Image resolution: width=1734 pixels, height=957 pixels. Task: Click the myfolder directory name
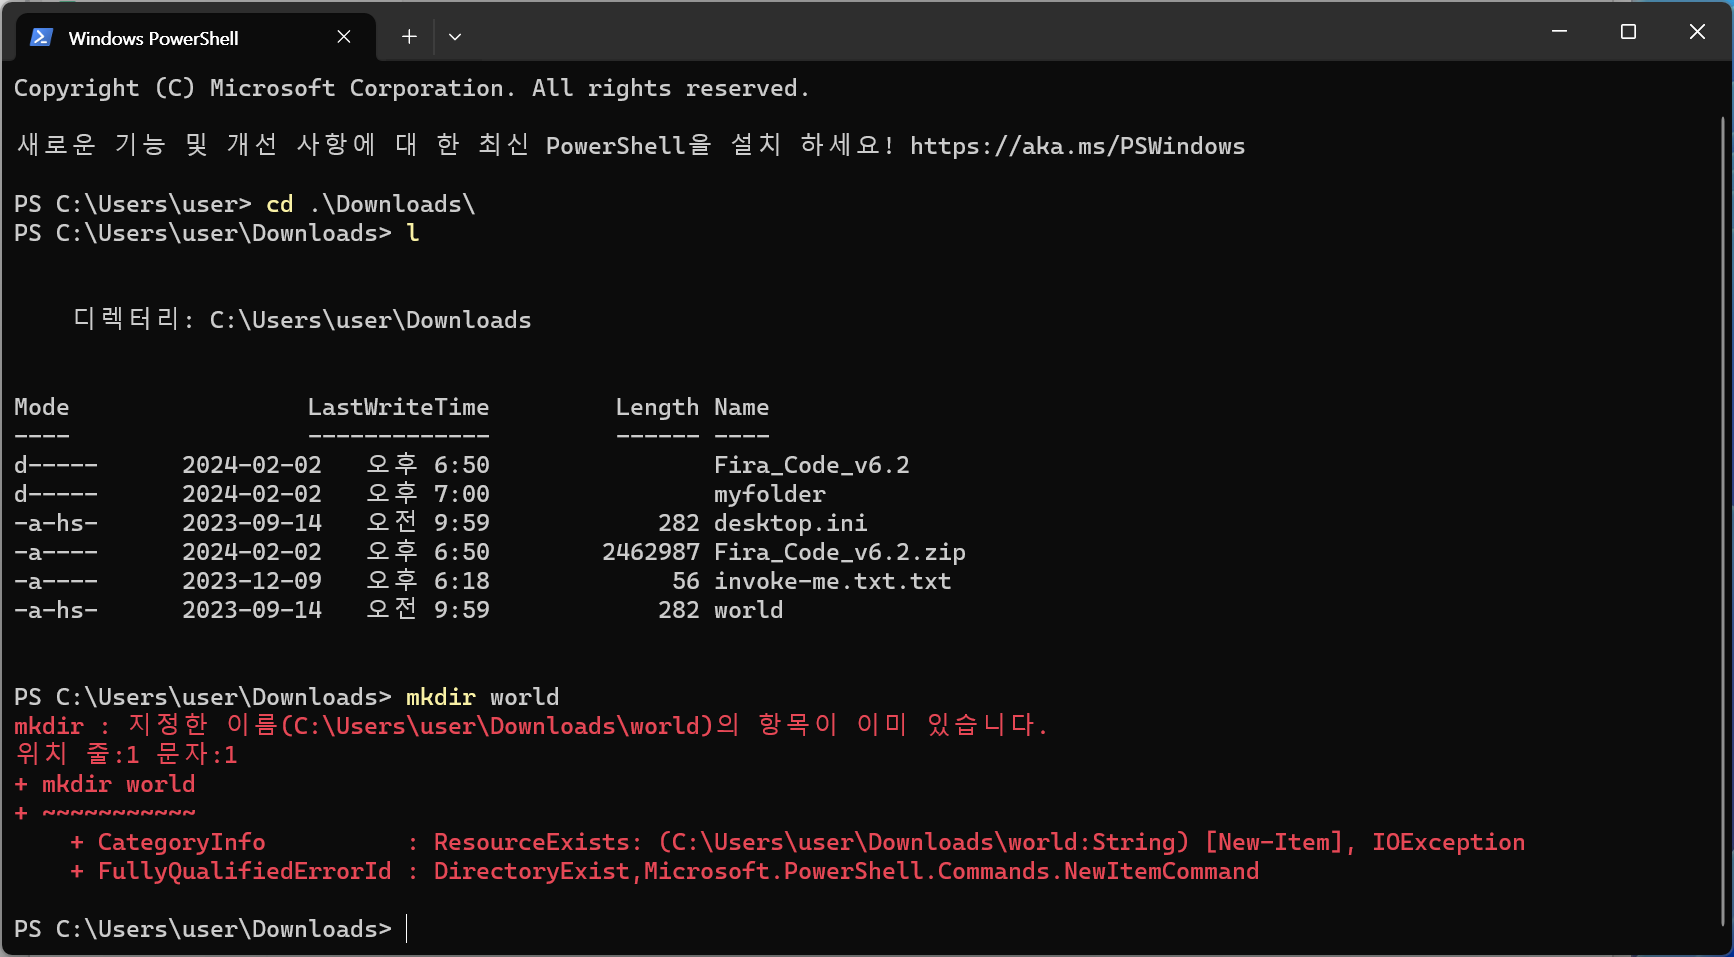tap(770, 494)
